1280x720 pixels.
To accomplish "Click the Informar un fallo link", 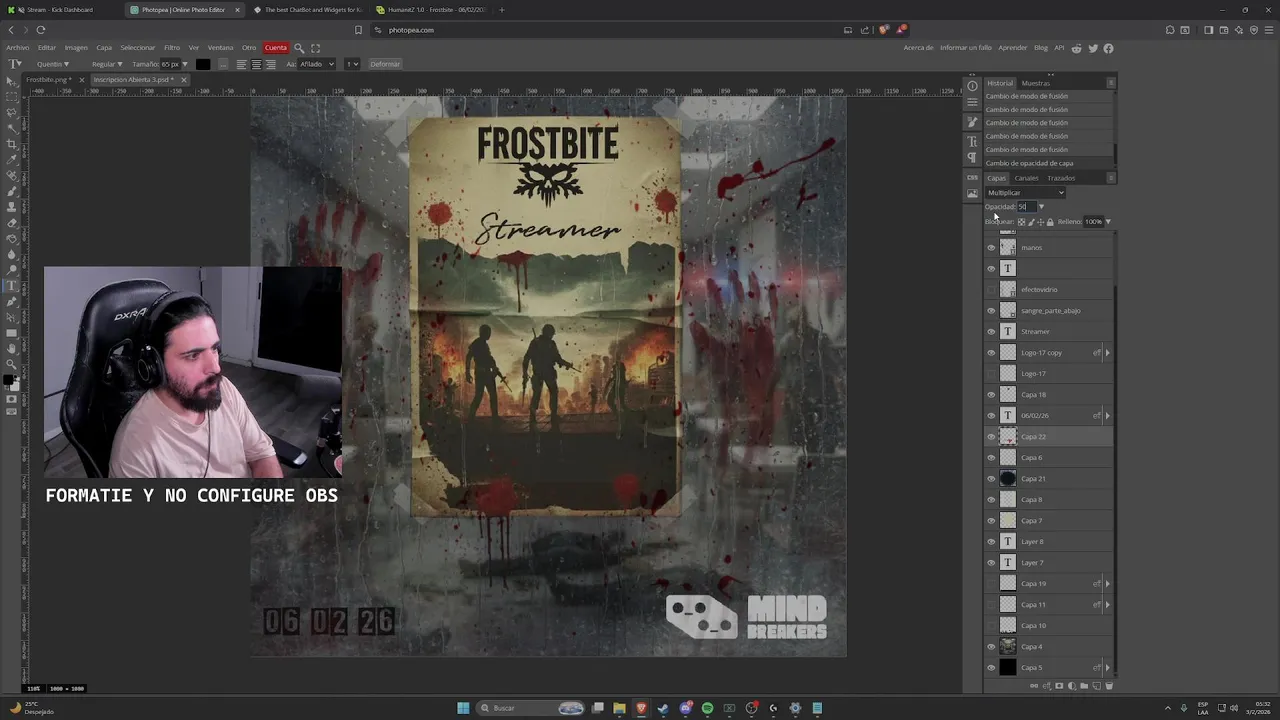I will pyautogui.click(x=966, y=48).
